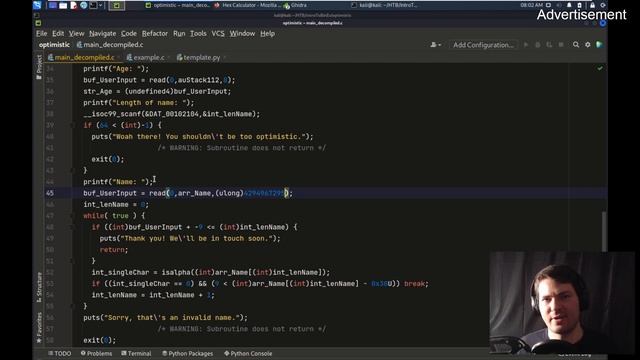
Task: Click the Debug bug icon
Action: pos(538,45)
